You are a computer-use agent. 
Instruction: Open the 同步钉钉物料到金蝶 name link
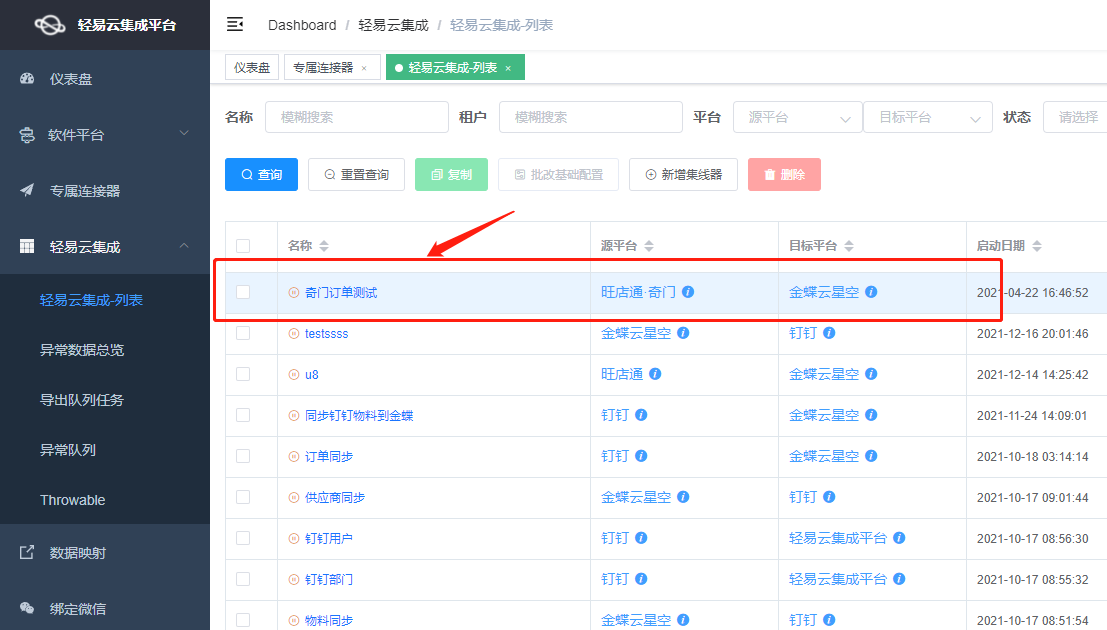pyautogui.click(x=359, y=415)
